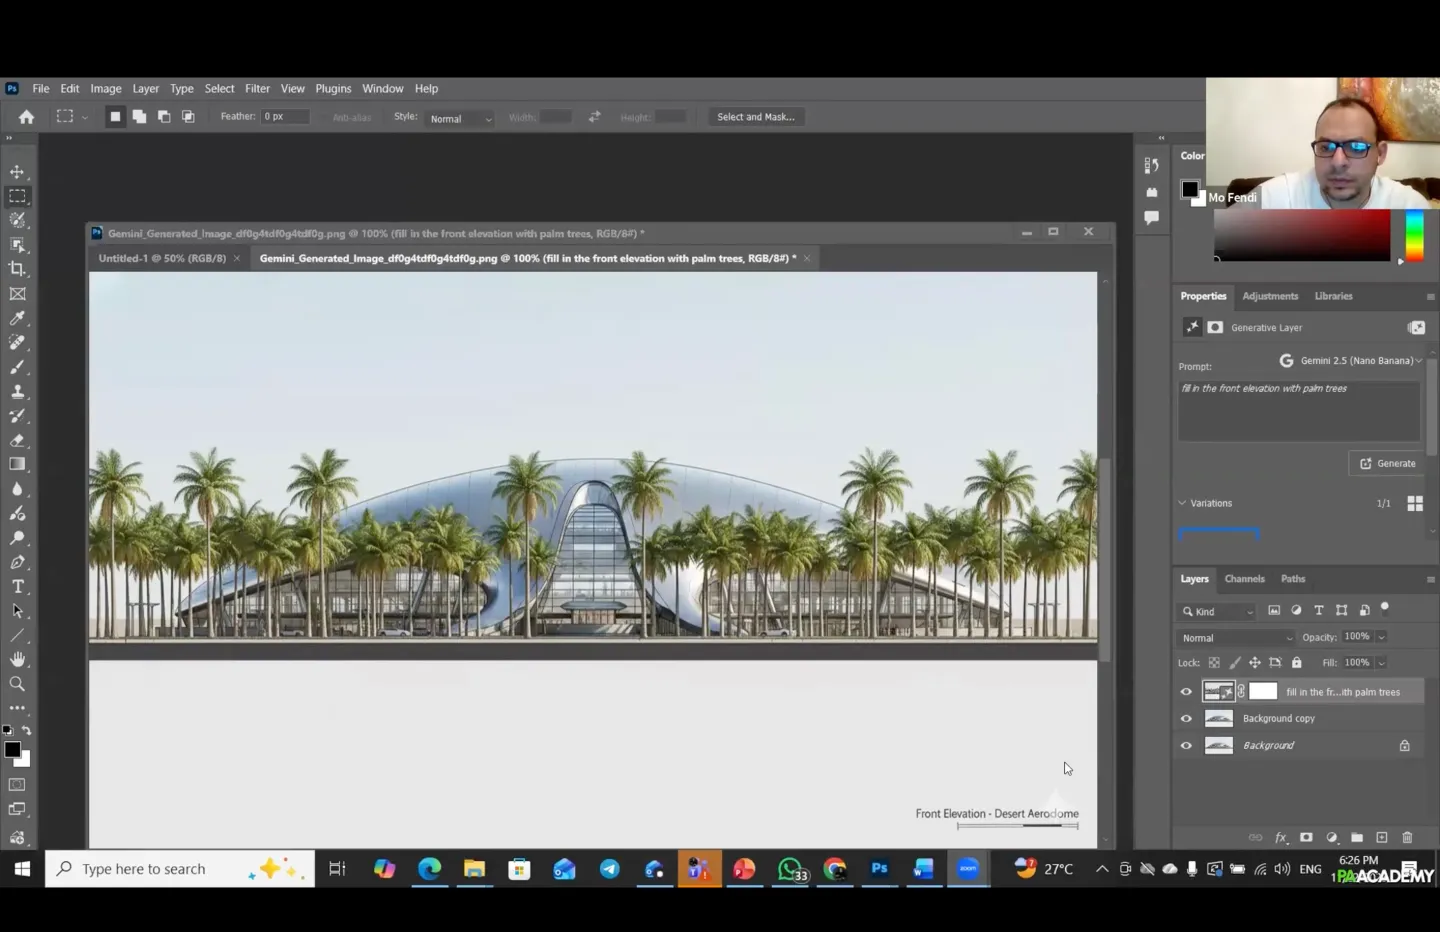1440x932 pixels.
Task: Select the Brush tool
Action: pos(17,367)
